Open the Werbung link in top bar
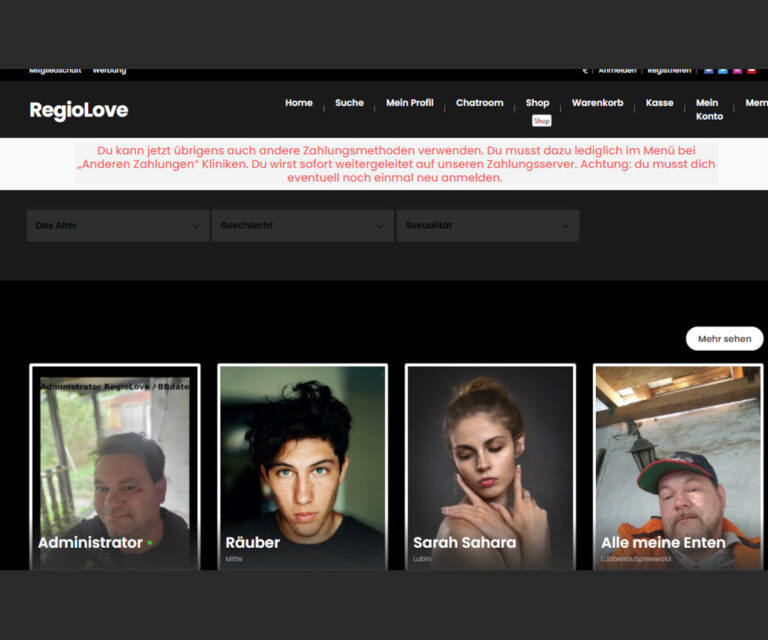768x640 pixels. click(109, 71)
